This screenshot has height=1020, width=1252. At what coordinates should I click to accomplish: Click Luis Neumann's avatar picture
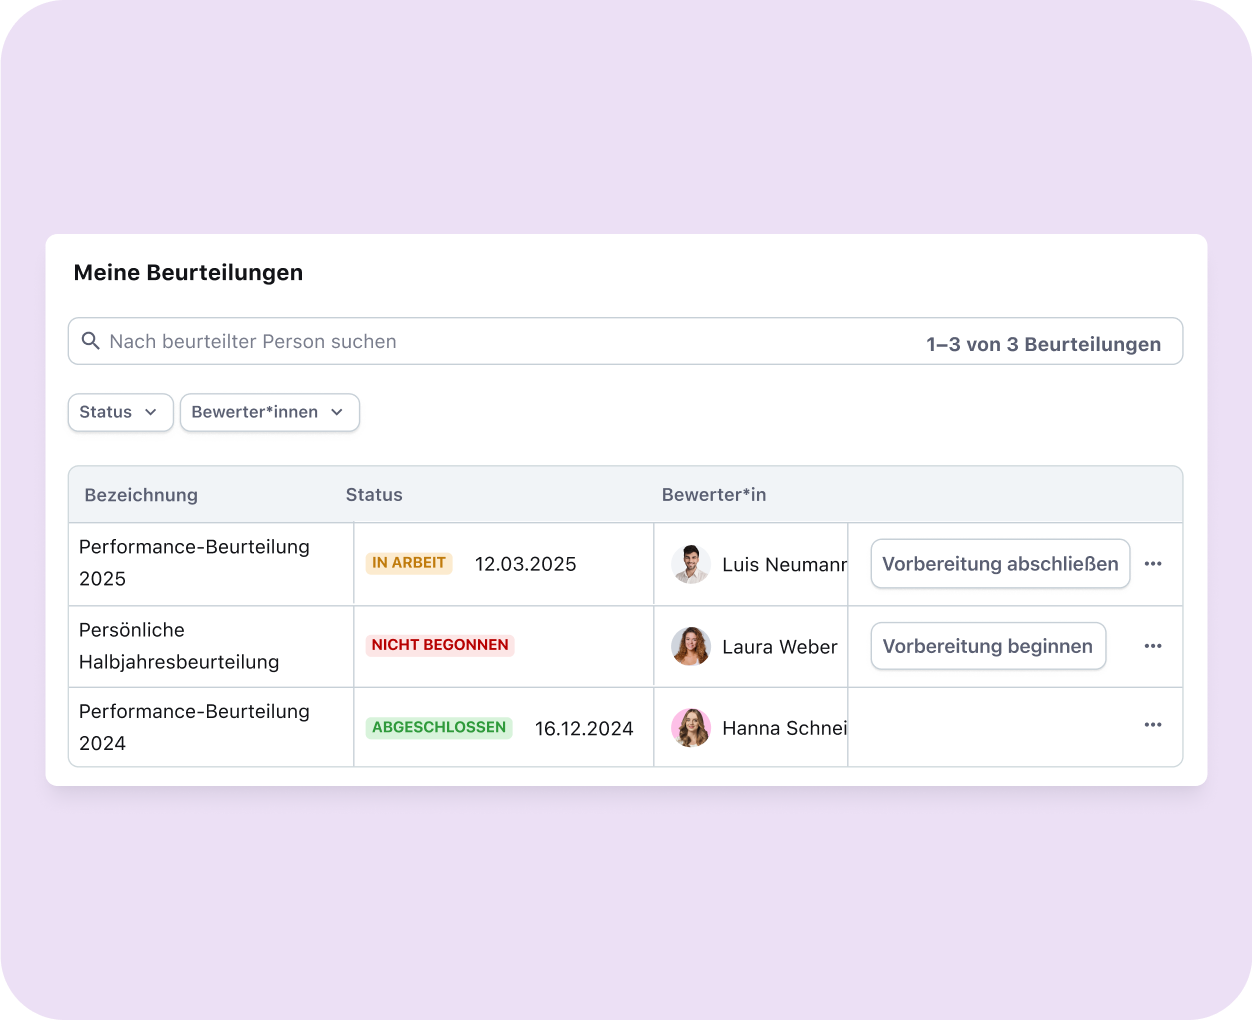[x=691, y=564]
